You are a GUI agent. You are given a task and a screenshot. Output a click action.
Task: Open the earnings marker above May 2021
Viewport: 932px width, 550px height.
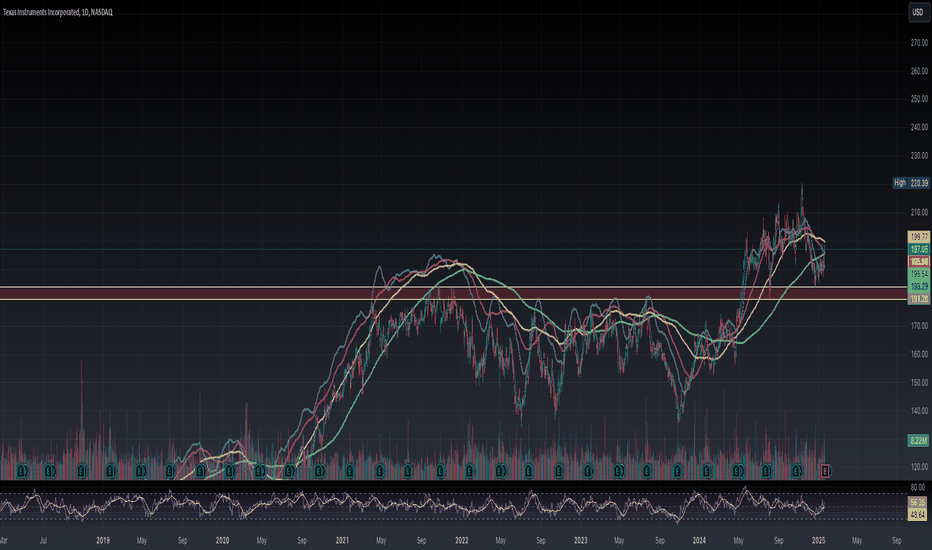(x=379, y=472)
